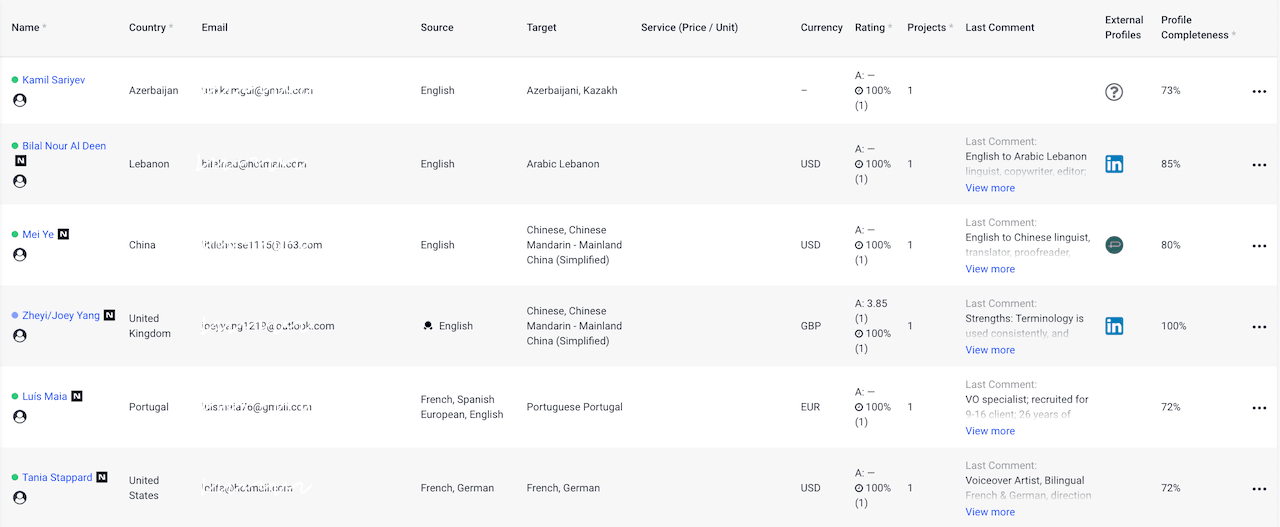Click View more on Bilal's last comment
Image resolution: width=1280 pixels, height=527 pixels.
990,188
